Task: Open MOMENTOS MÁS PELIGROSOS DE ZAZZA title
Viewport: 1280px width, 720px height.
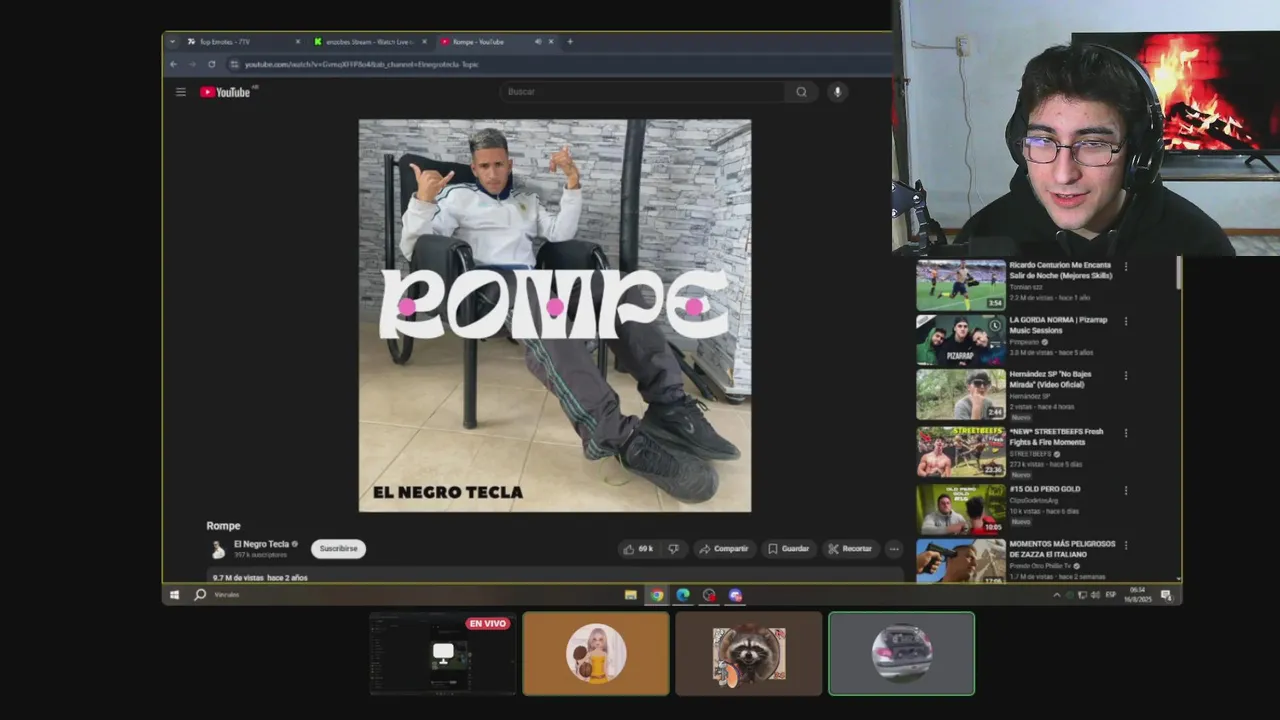Action: (1062, 549)
